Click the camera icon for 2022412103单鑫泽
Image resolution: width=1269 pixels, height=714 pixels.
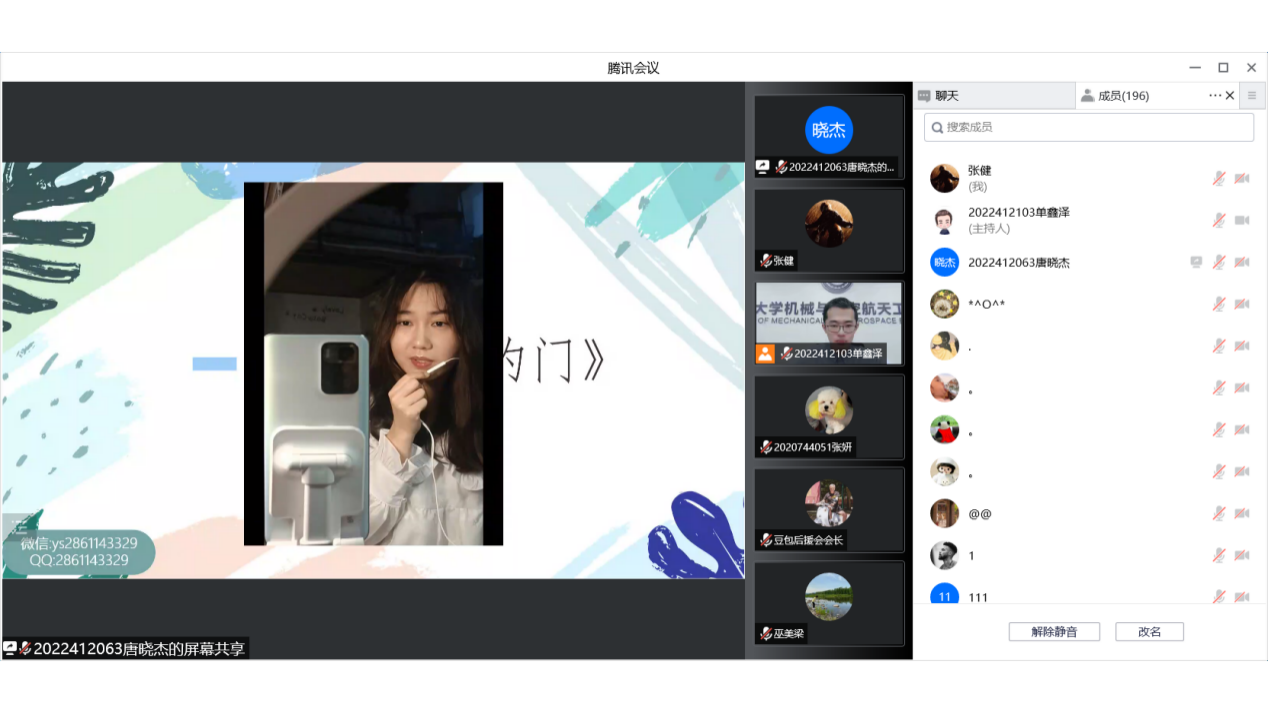(x=1242, y=220)
